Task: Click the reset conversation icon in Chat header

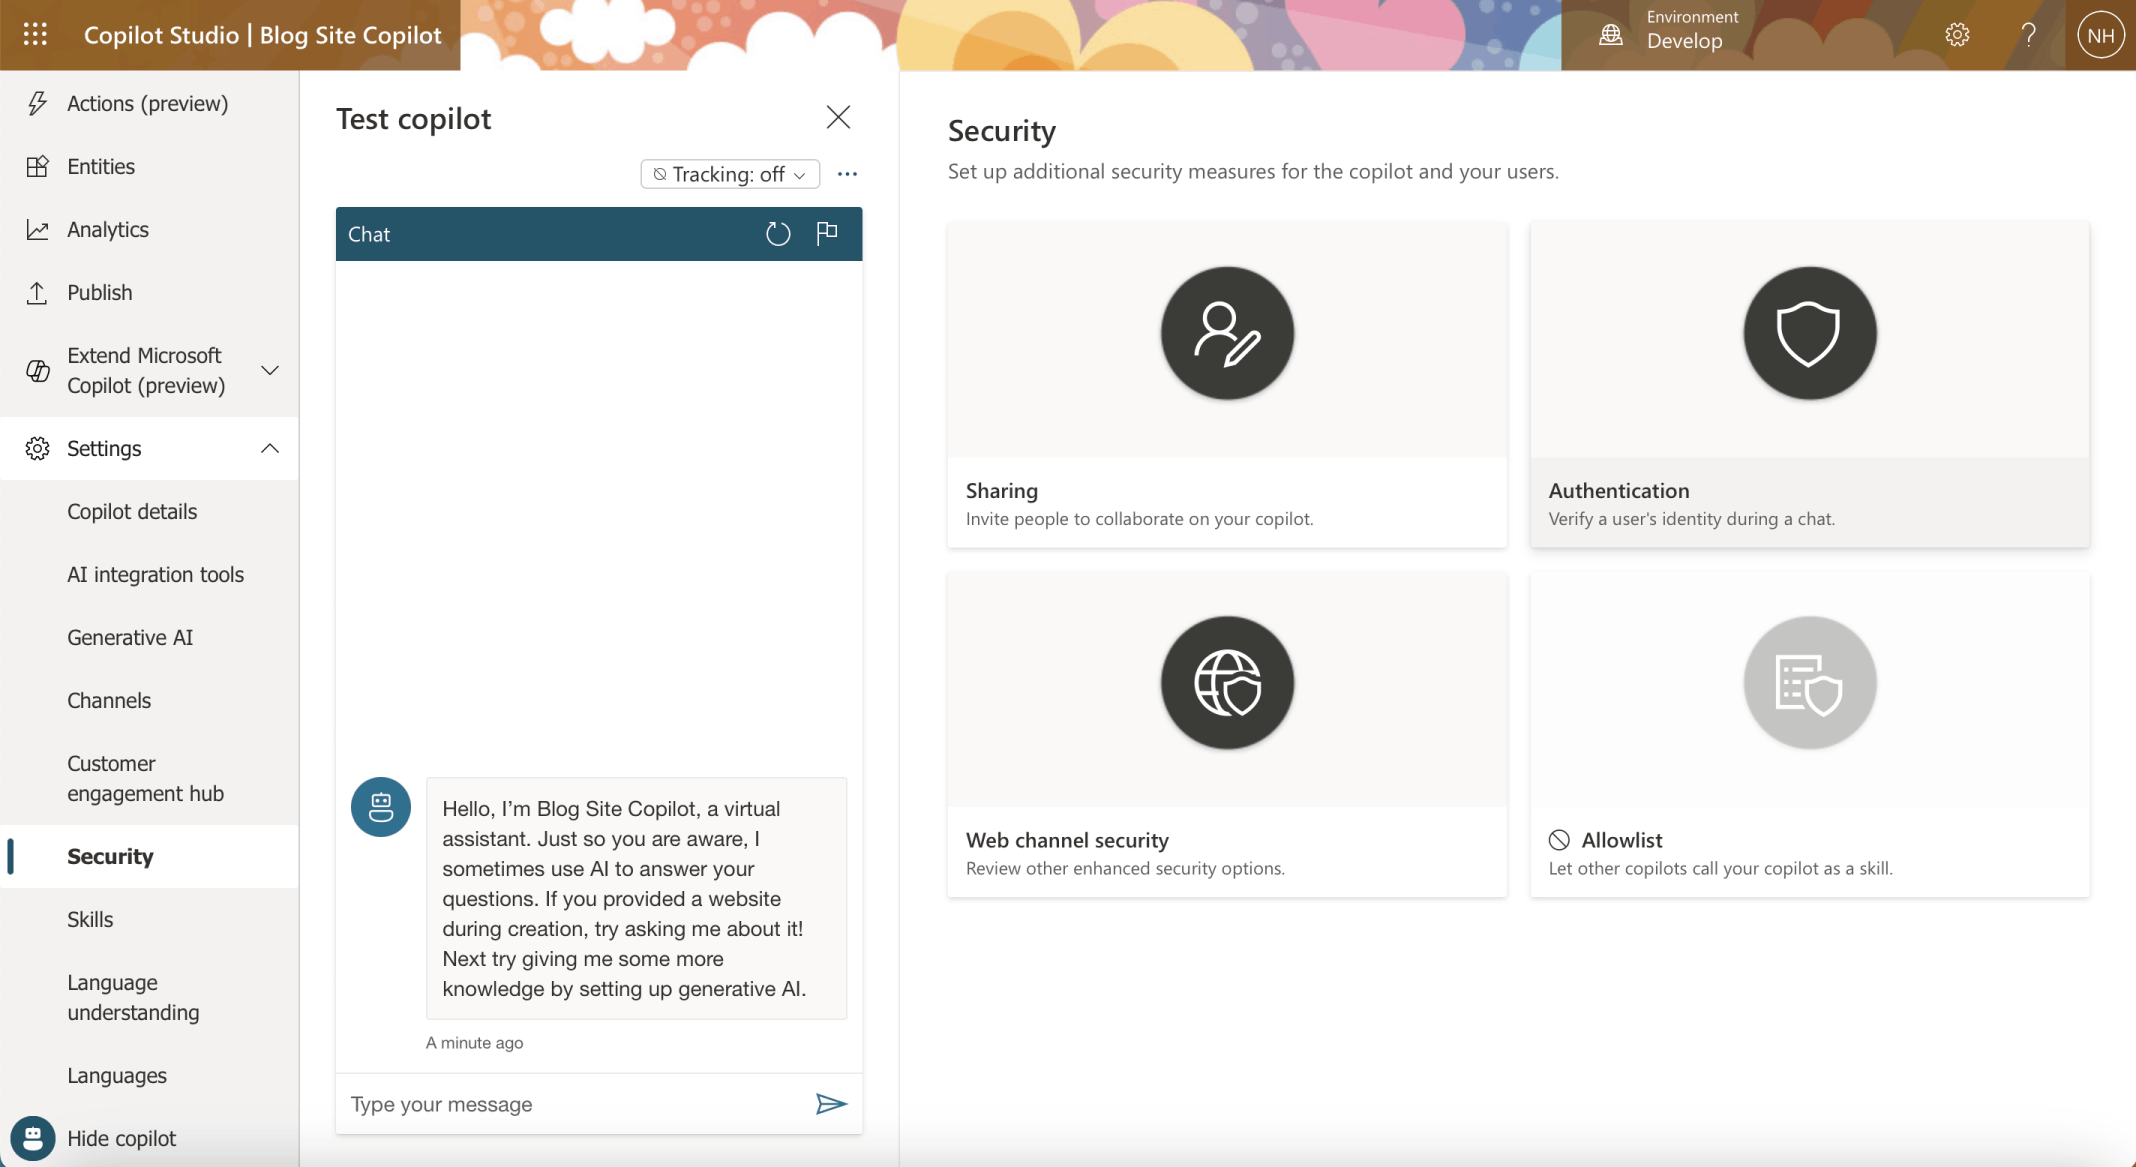Action: point(778,234)
